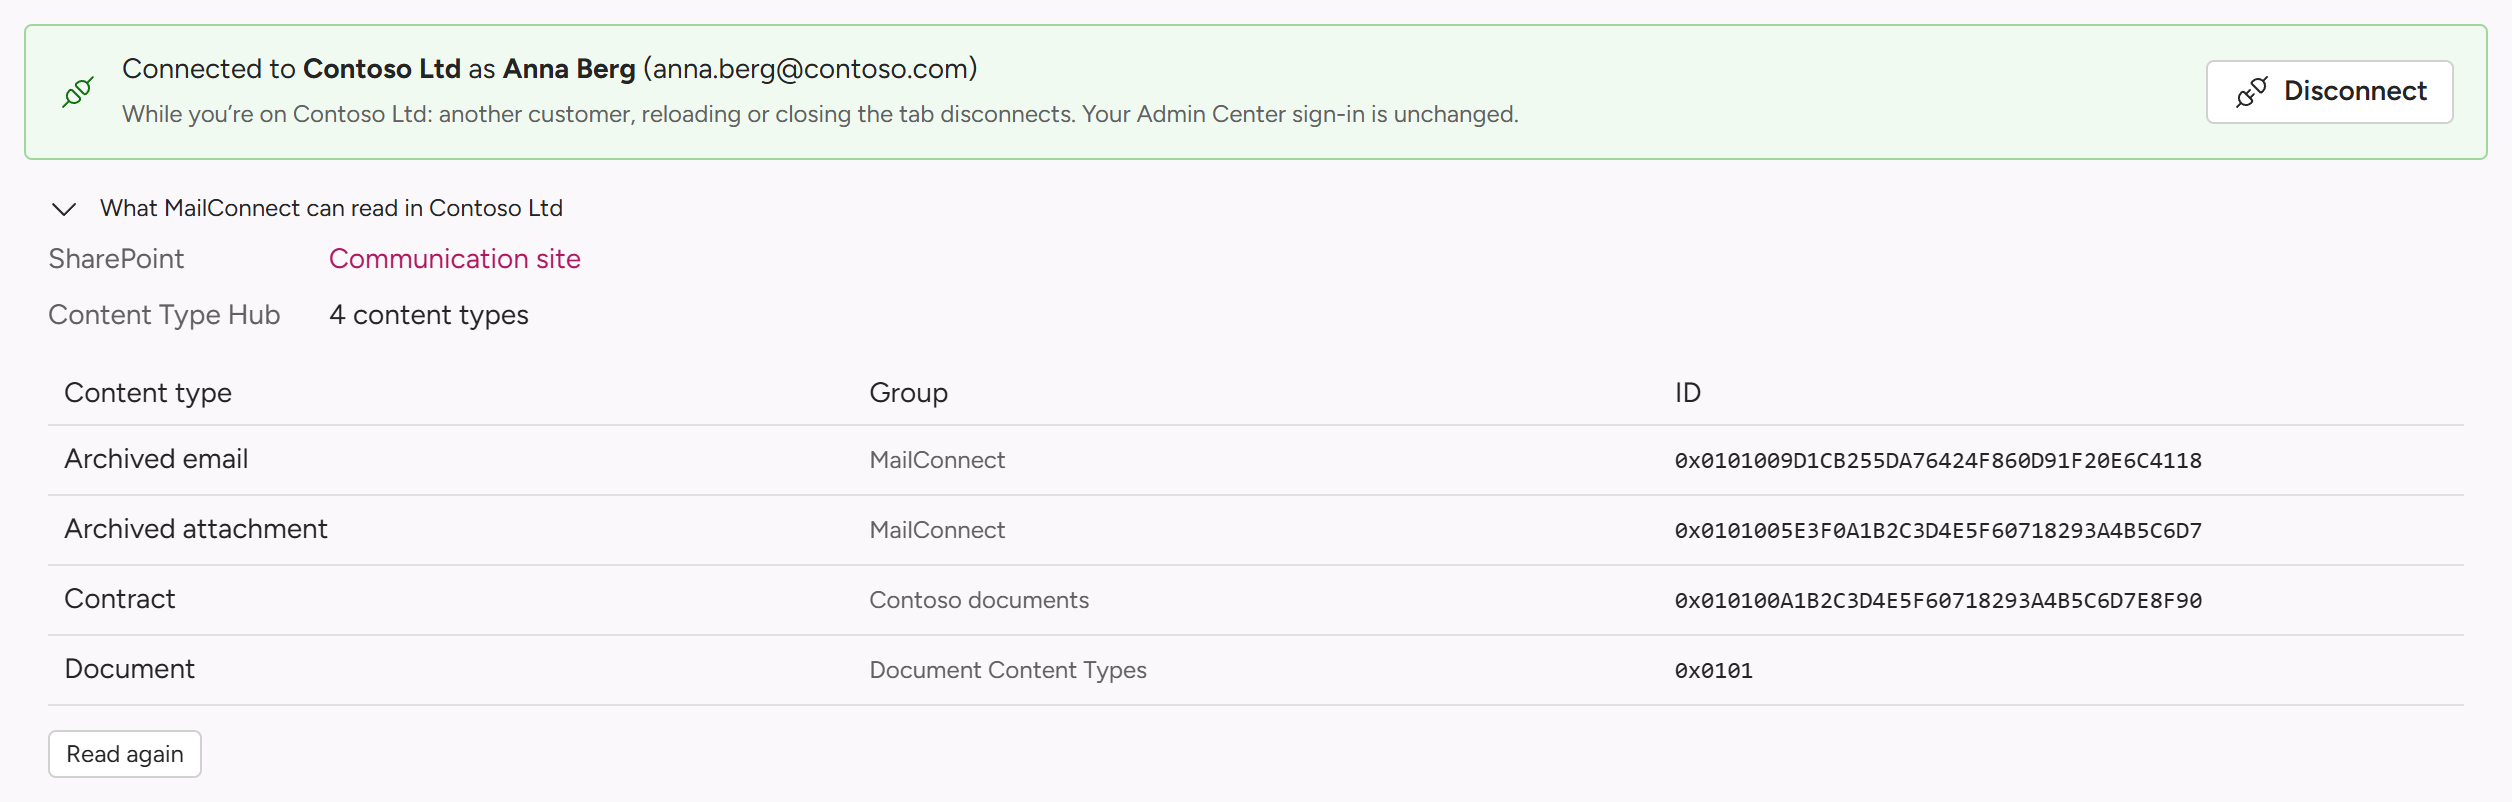Click the green connected plug icon

(x=78, y=92)
